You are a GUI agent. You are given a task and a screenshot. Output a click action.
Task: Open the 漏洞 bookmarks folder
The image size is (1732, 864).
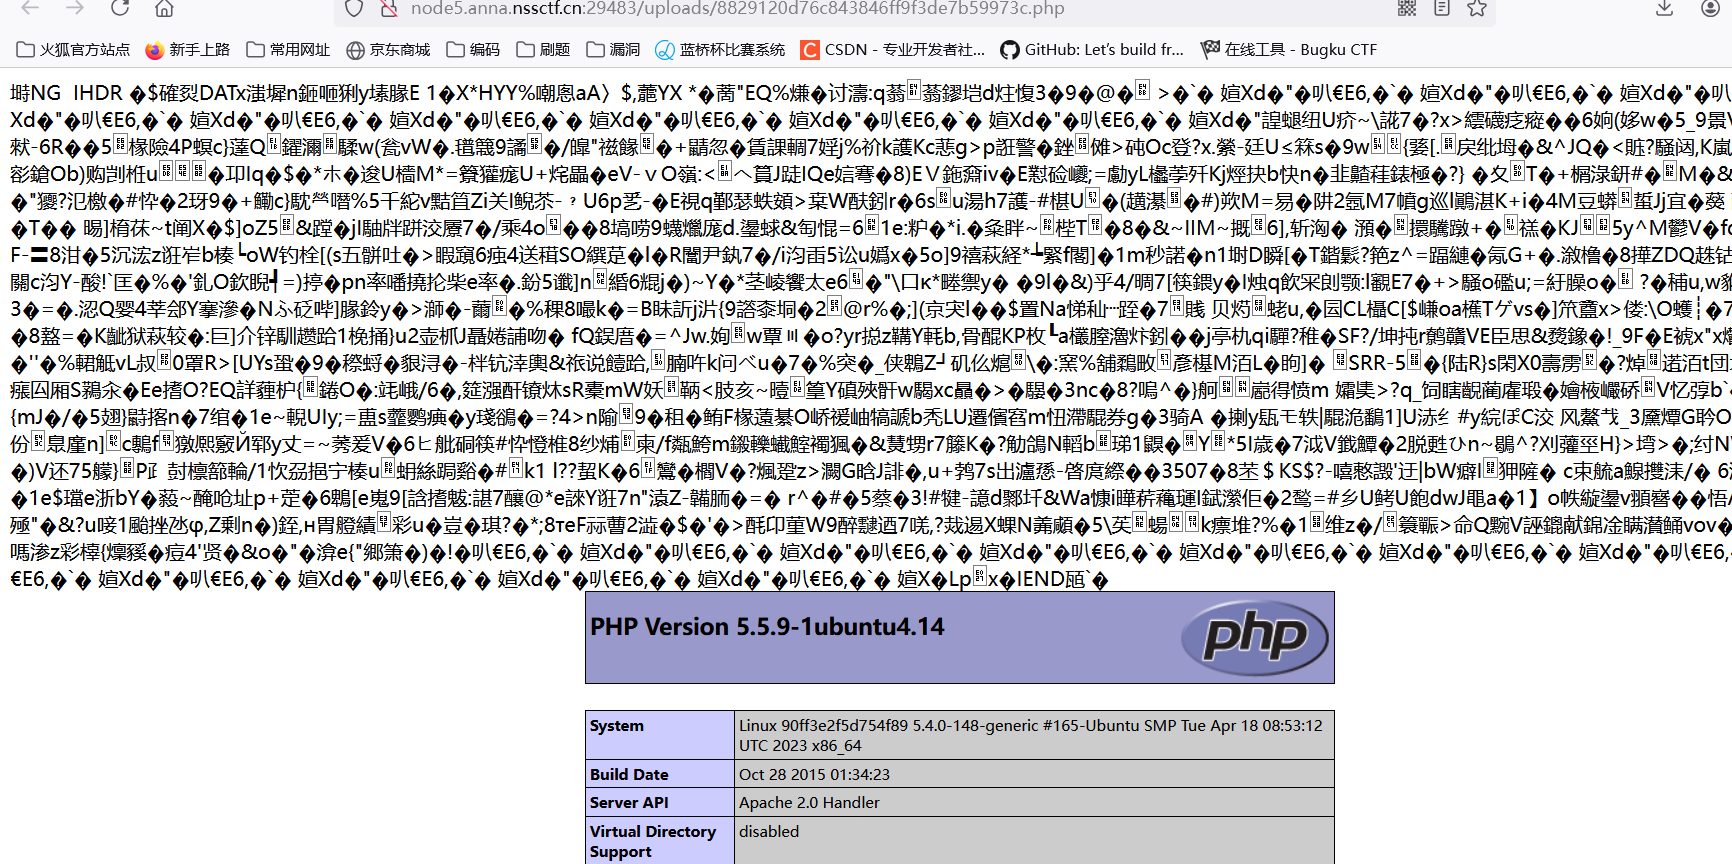[x=613, y=49]
